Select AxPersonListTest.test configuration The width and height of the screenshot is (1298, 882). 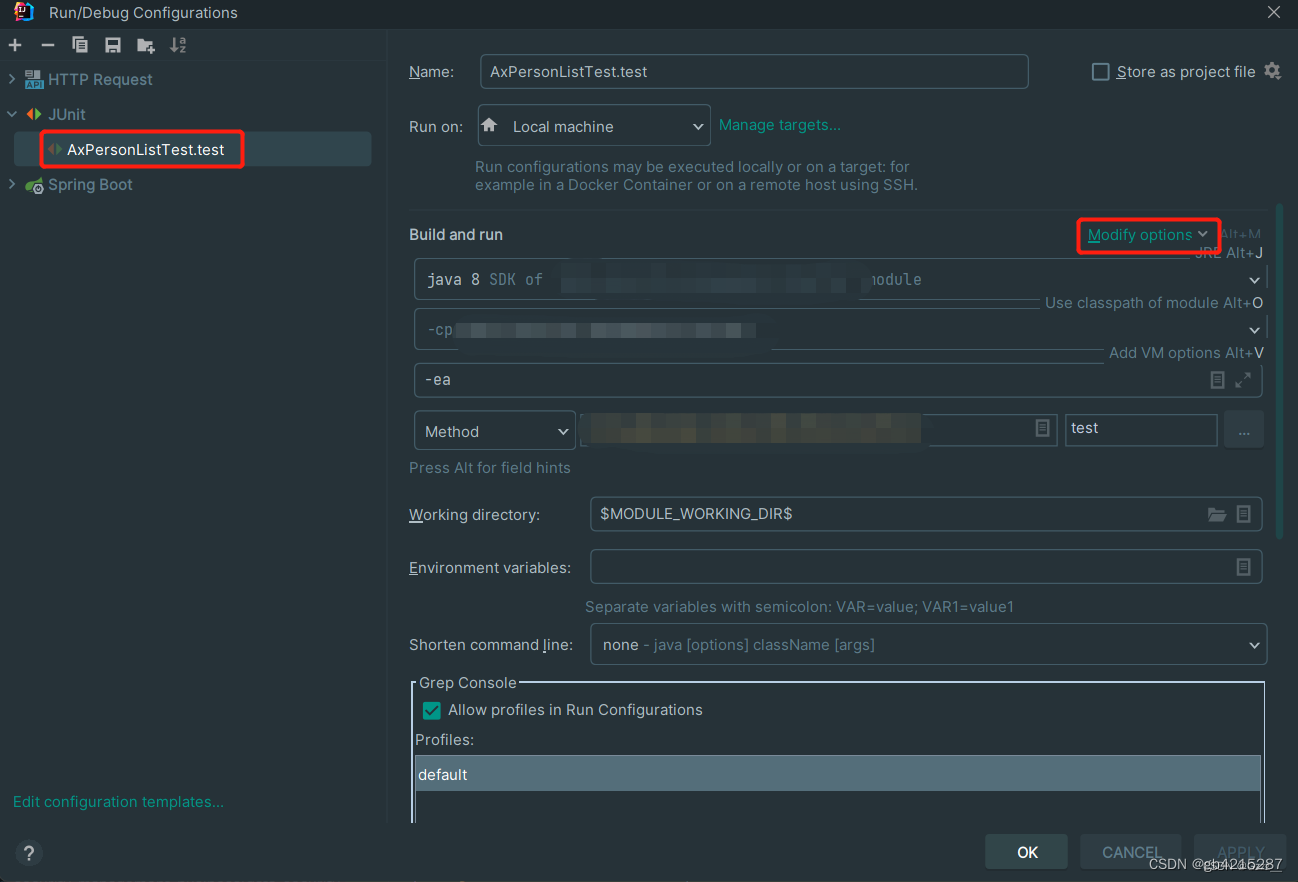click(x=146, y=150)
